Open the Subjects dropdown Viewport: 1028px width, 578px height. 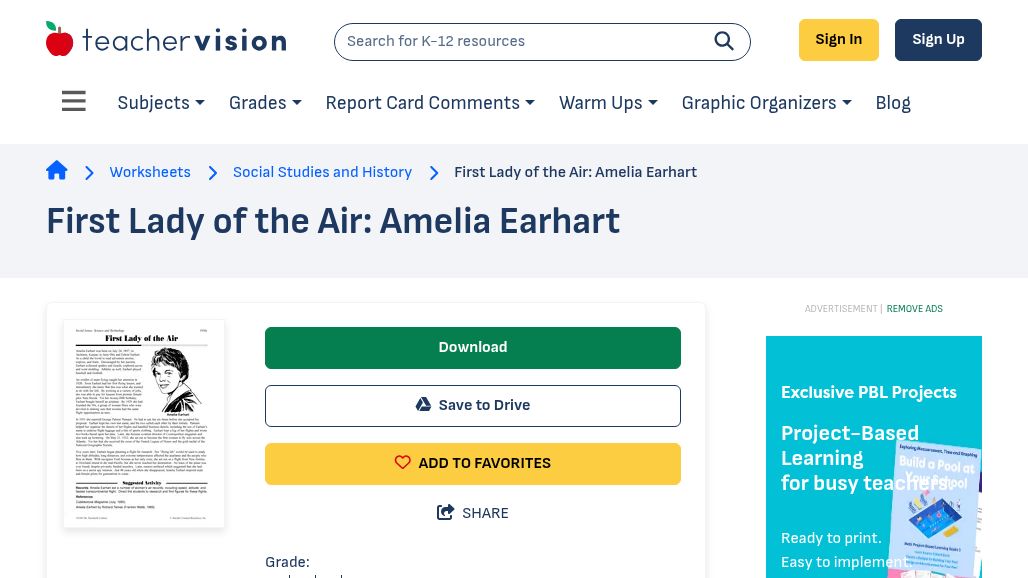coord(160,103)
